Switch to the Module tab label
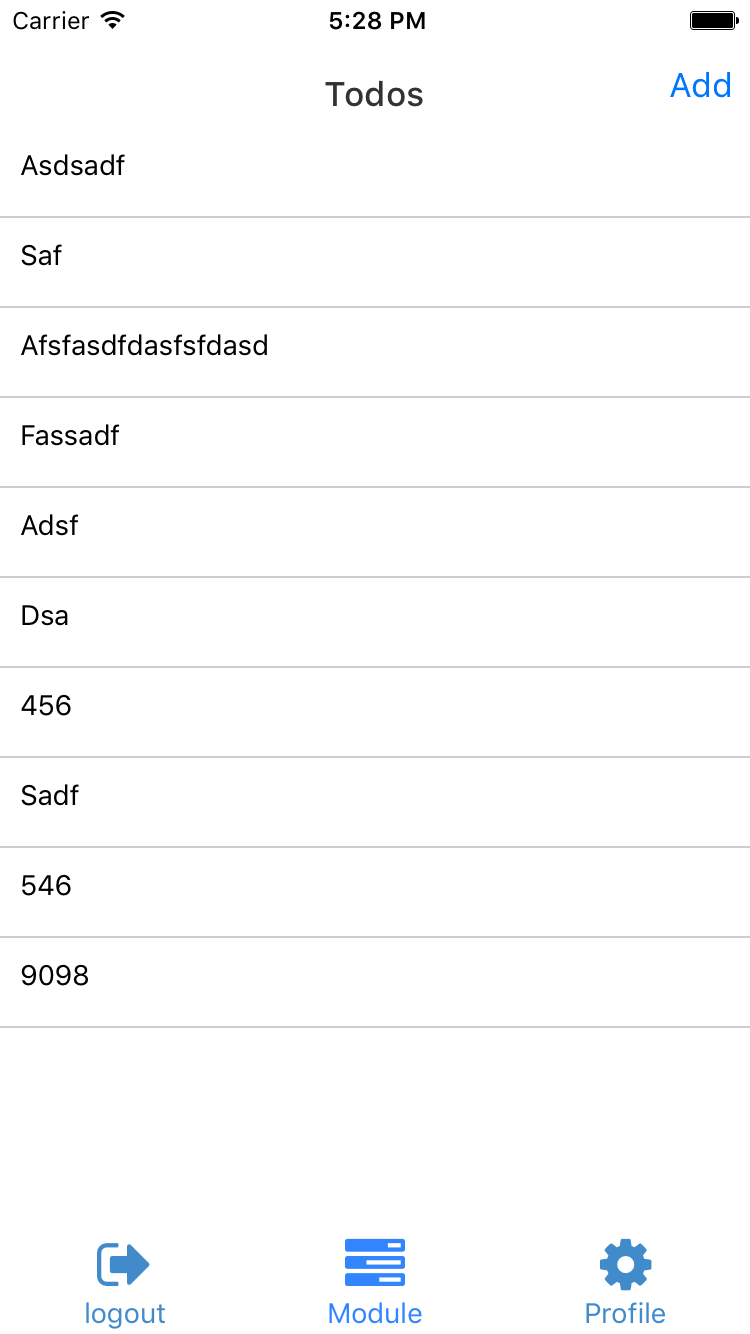750x1334 pixels. point(375,1313)
